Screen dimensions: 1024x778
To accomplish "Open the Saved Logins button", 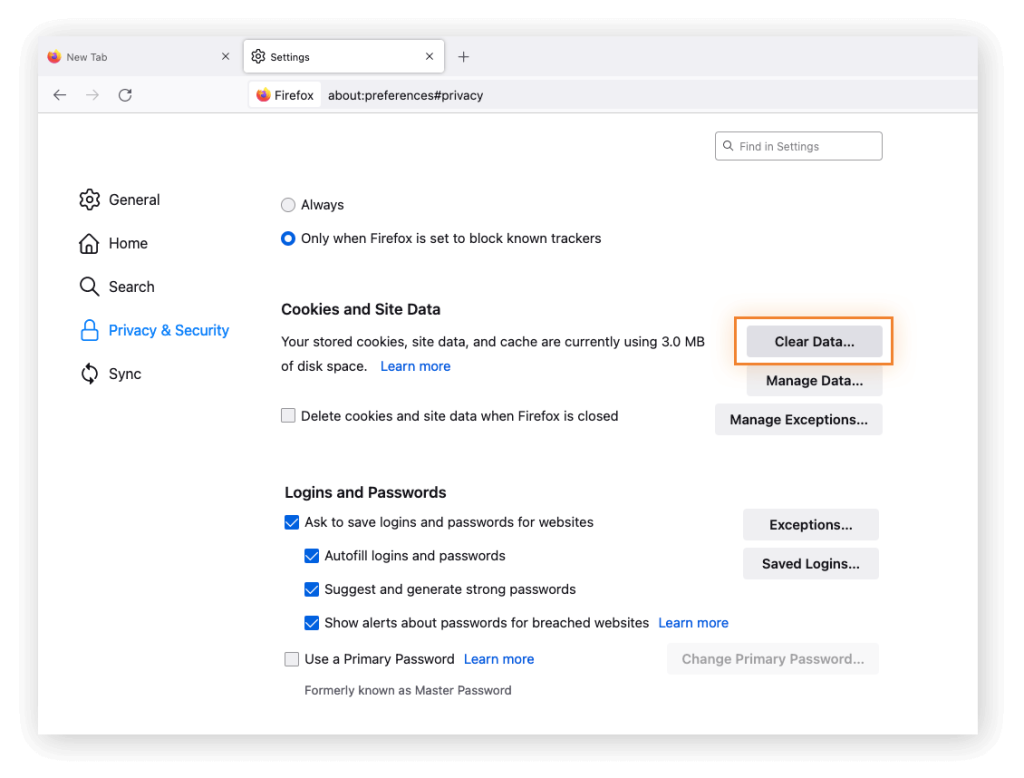I will coord(810,564).
